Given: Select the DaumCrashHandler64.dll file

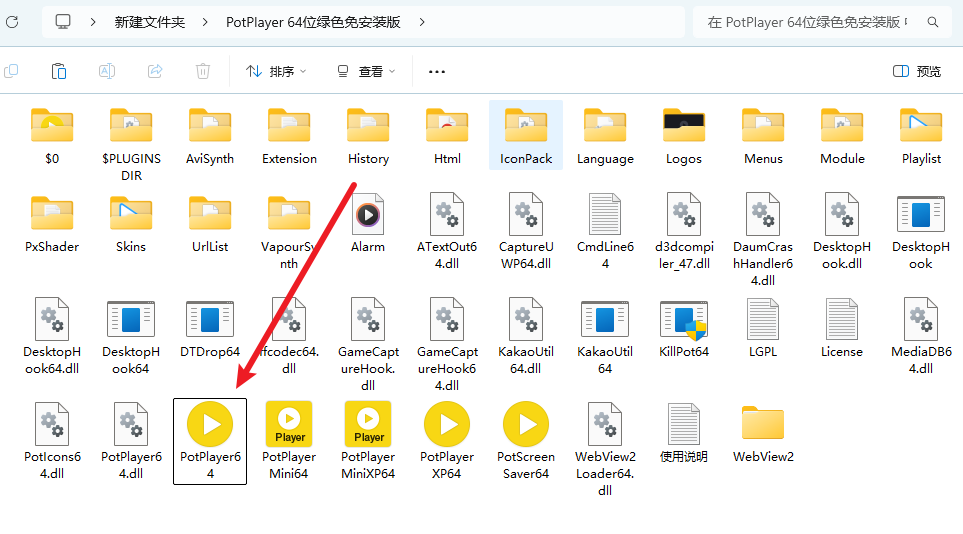Looking at the screenshot, I should tap(763, 240).
